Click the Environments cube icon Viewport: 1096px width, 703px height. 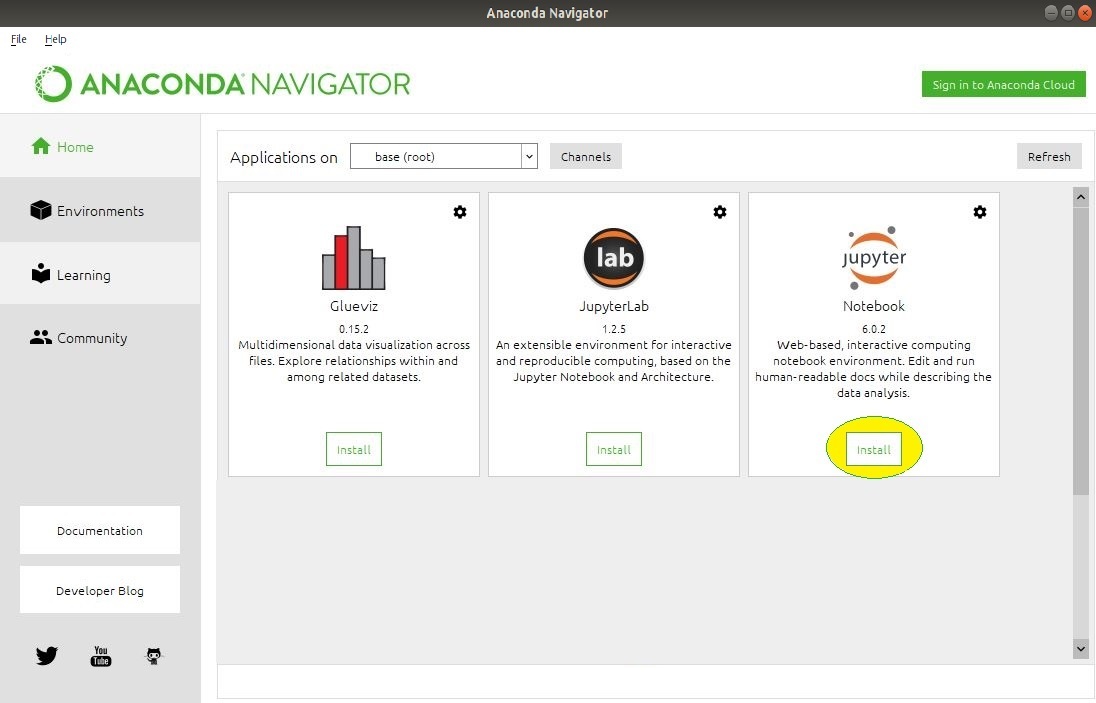point(41,210)
